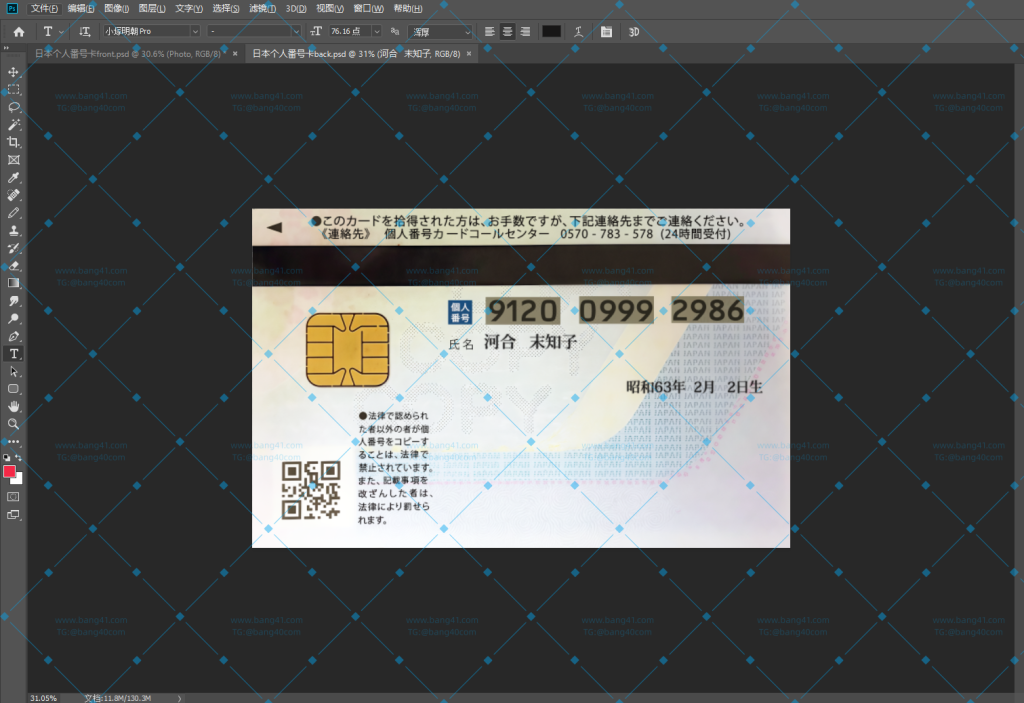Select the Zoom tool
This screenshot has height=703, width=1024.
(14, 422)
